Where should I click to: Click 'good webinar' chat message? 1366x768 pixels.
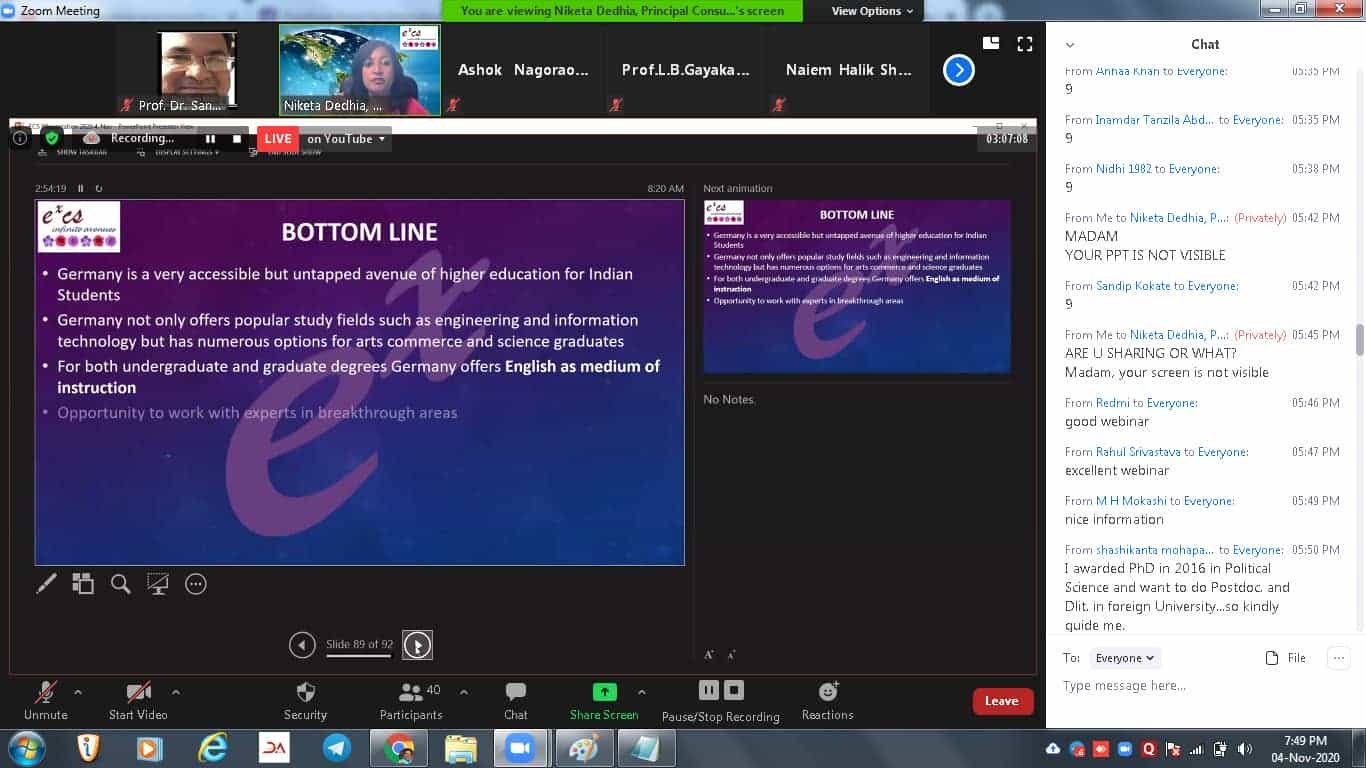pos(1107,421)
